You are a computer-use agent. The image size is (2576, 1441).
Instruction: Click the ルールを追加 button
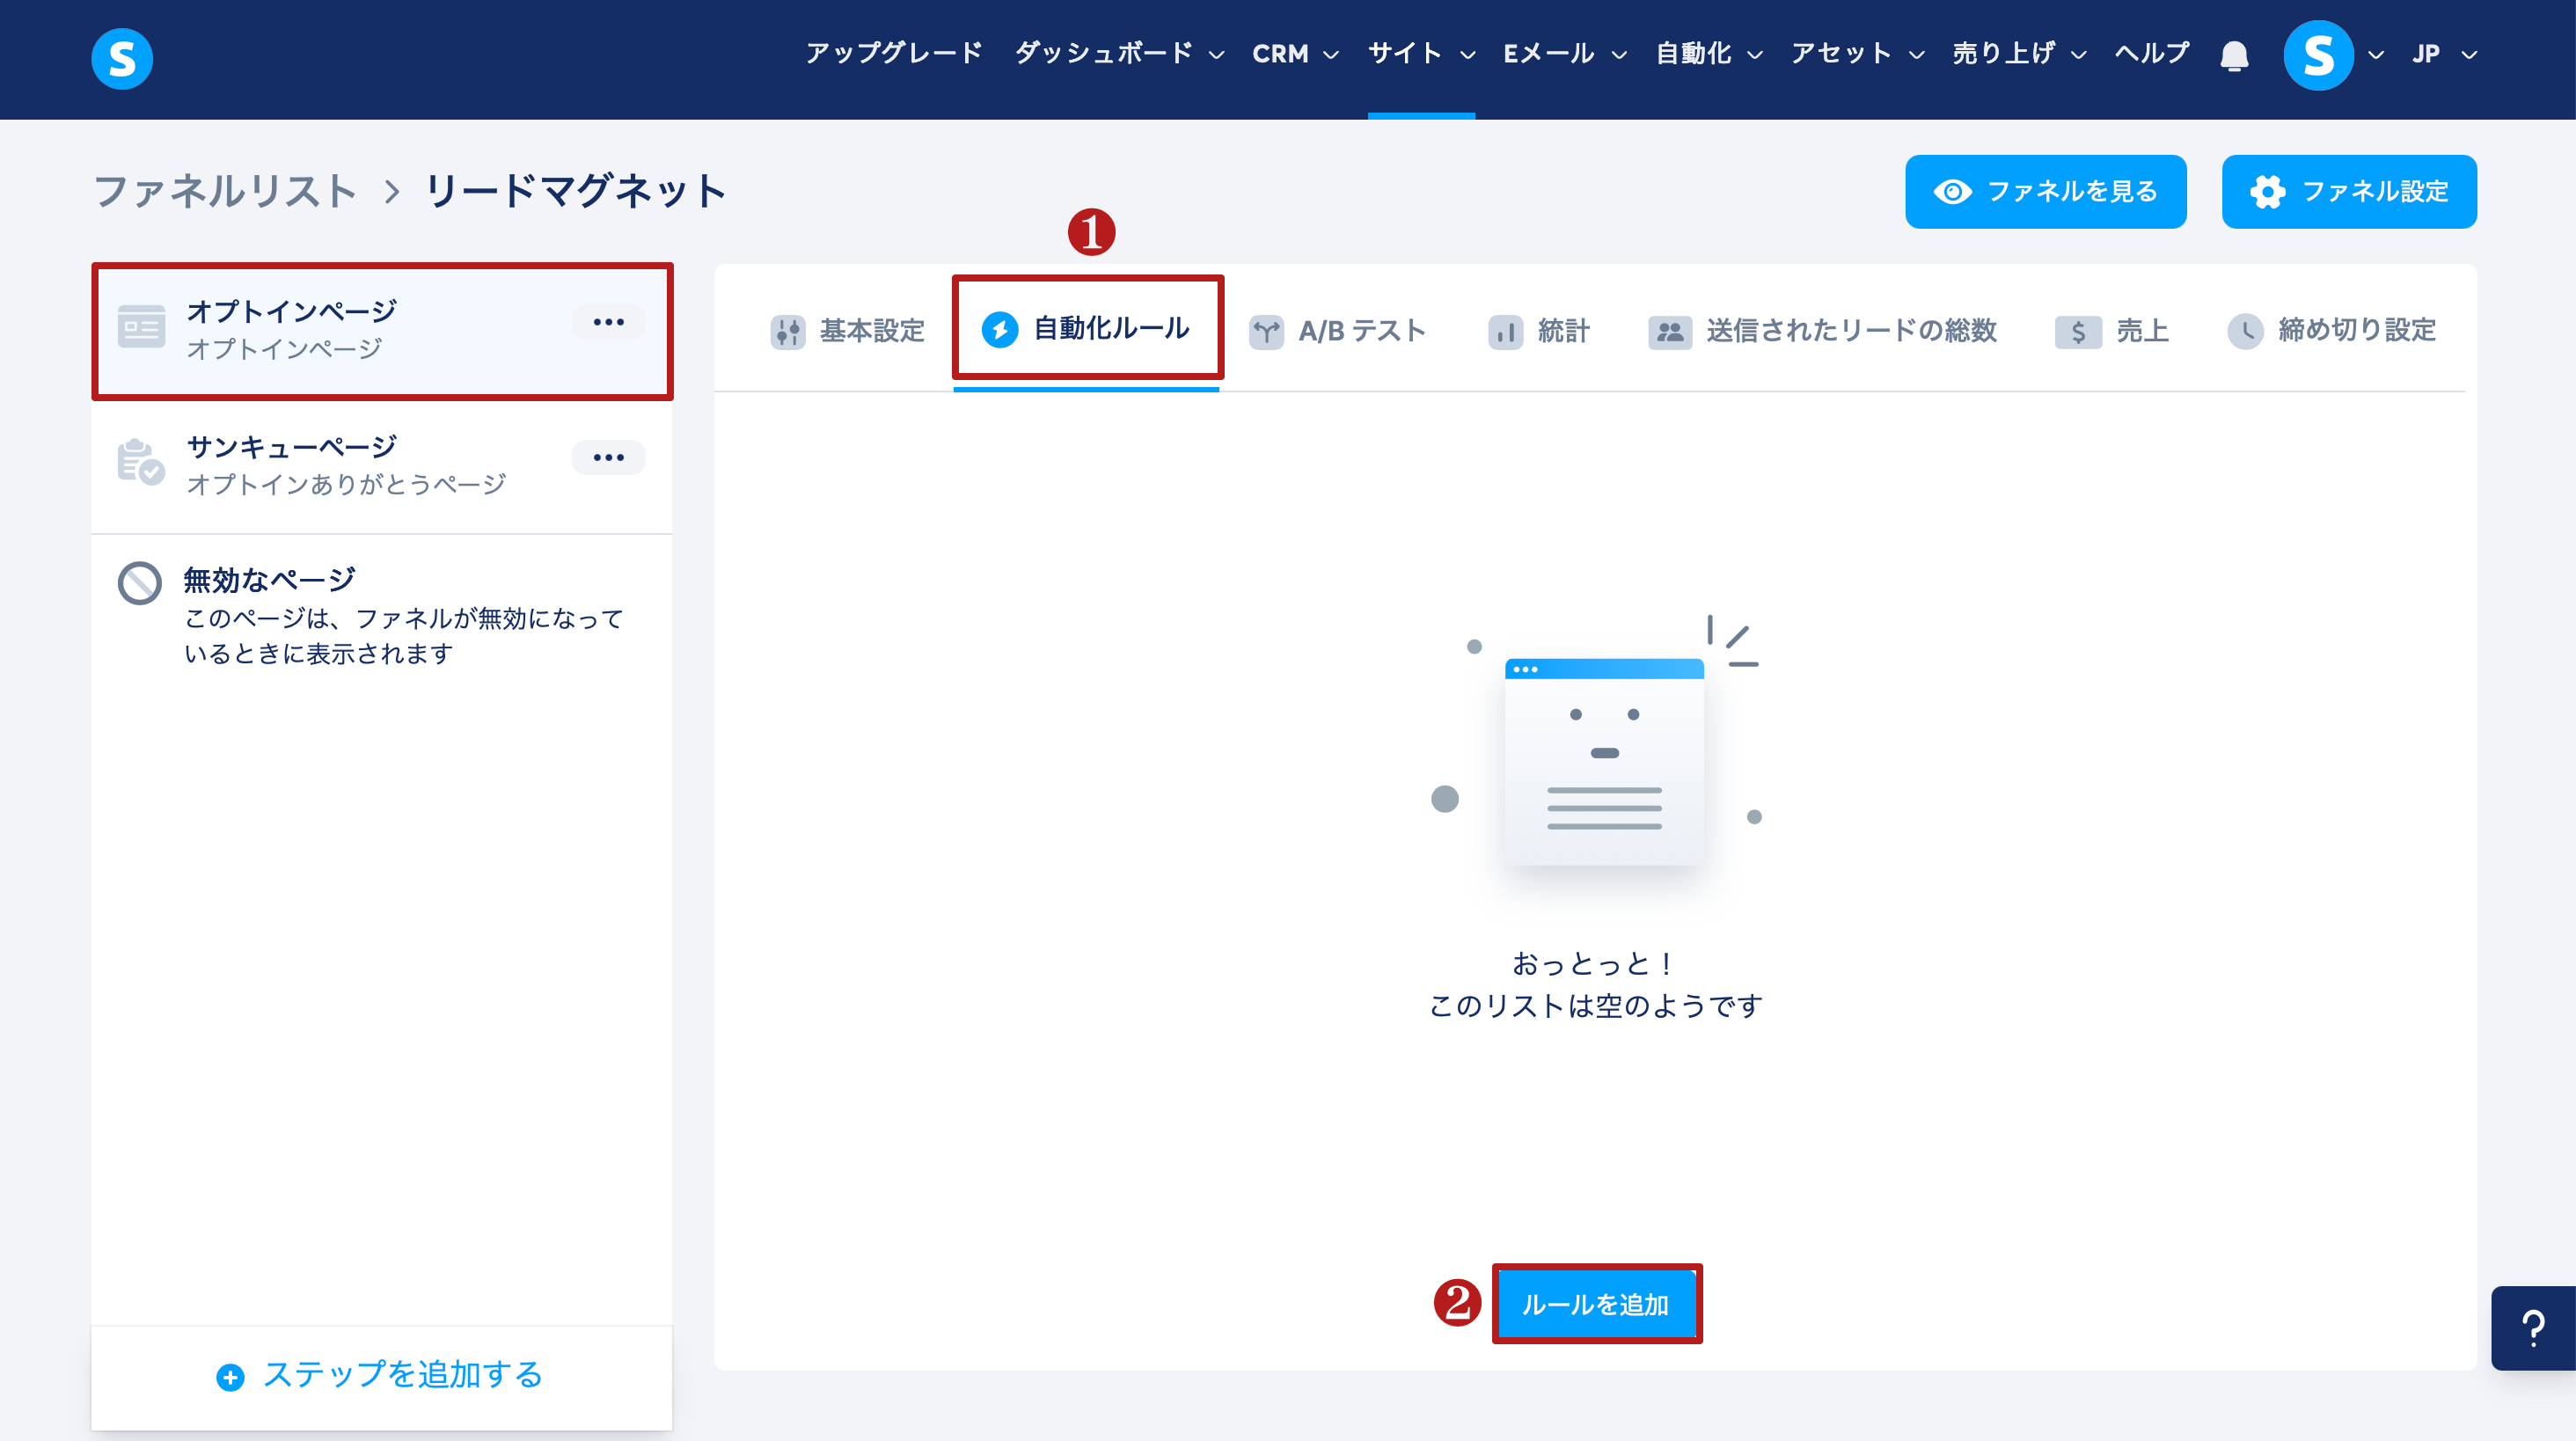pos(1596,1304)
